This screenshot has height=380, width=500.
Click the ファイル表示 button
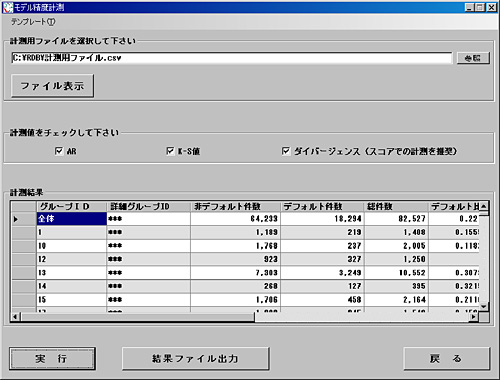click(52, 86)
